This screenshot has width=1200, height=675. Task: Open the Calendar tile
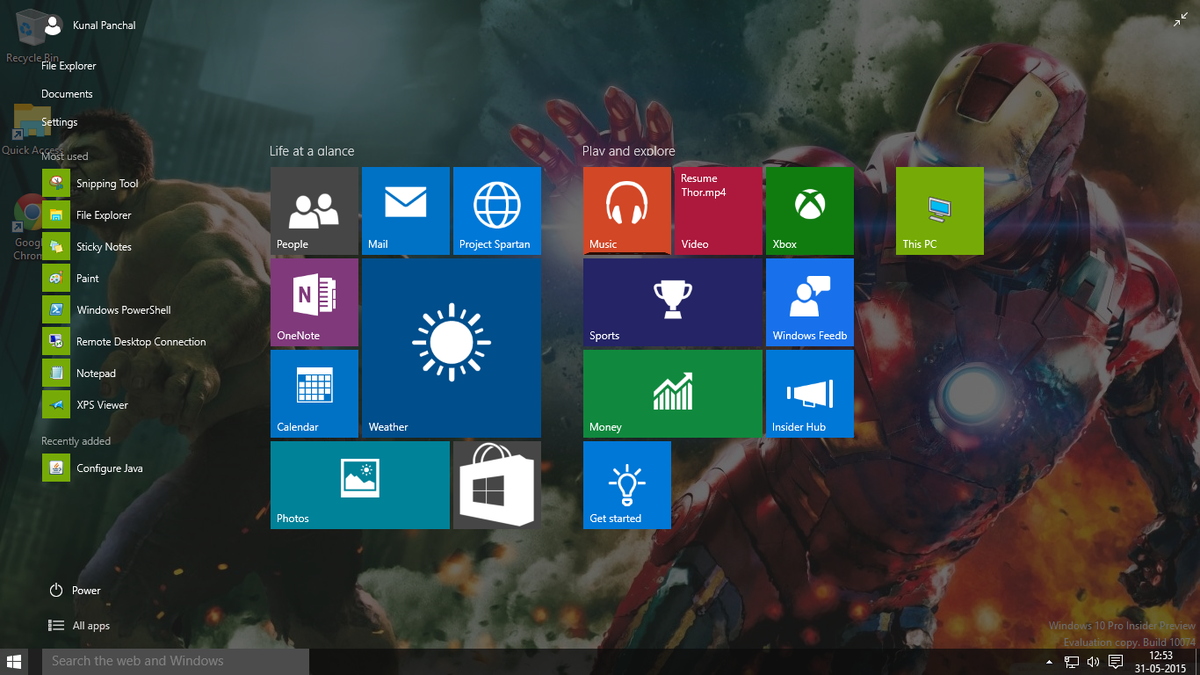click(314, 394)
